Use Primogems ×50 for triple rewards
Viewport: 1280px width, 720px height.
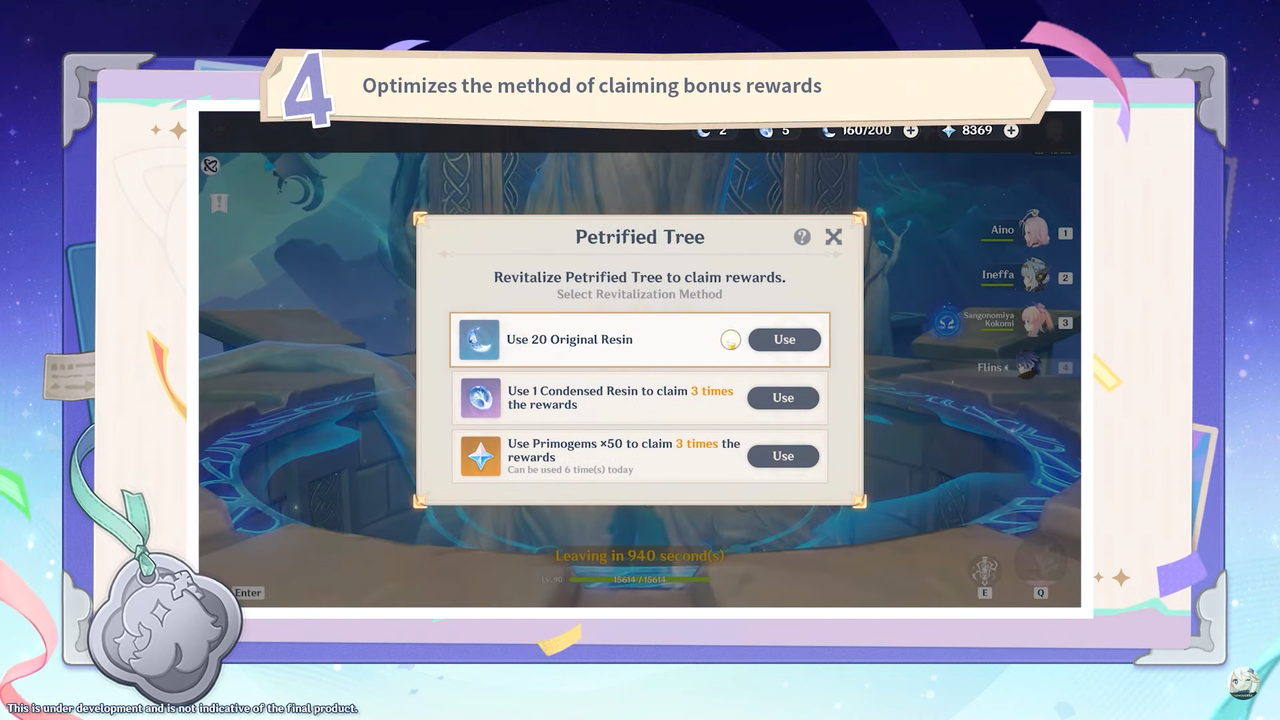pos(783,456)
